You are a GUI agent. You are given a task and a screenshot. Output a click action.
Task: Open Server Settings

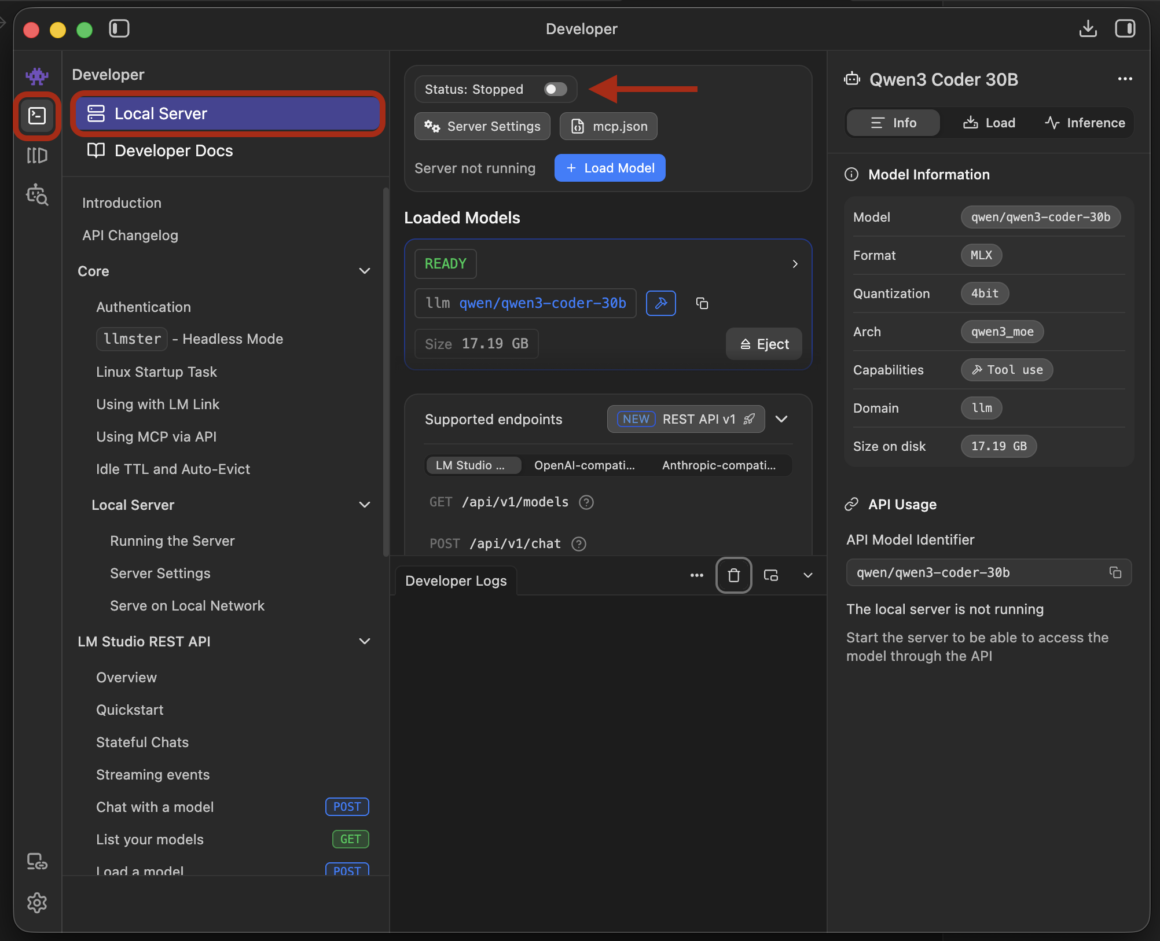(x=482, y=127)
